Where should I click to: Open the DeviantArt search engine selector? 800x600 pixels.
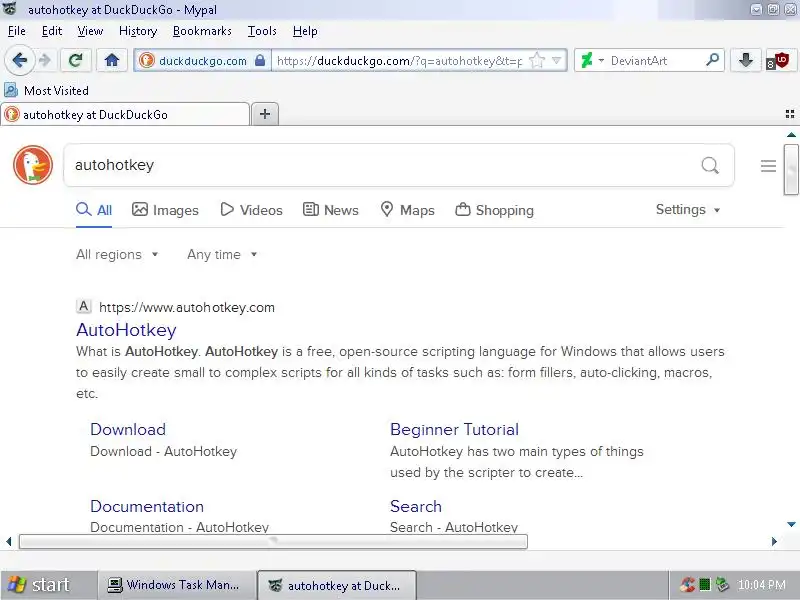pos(592,61)
